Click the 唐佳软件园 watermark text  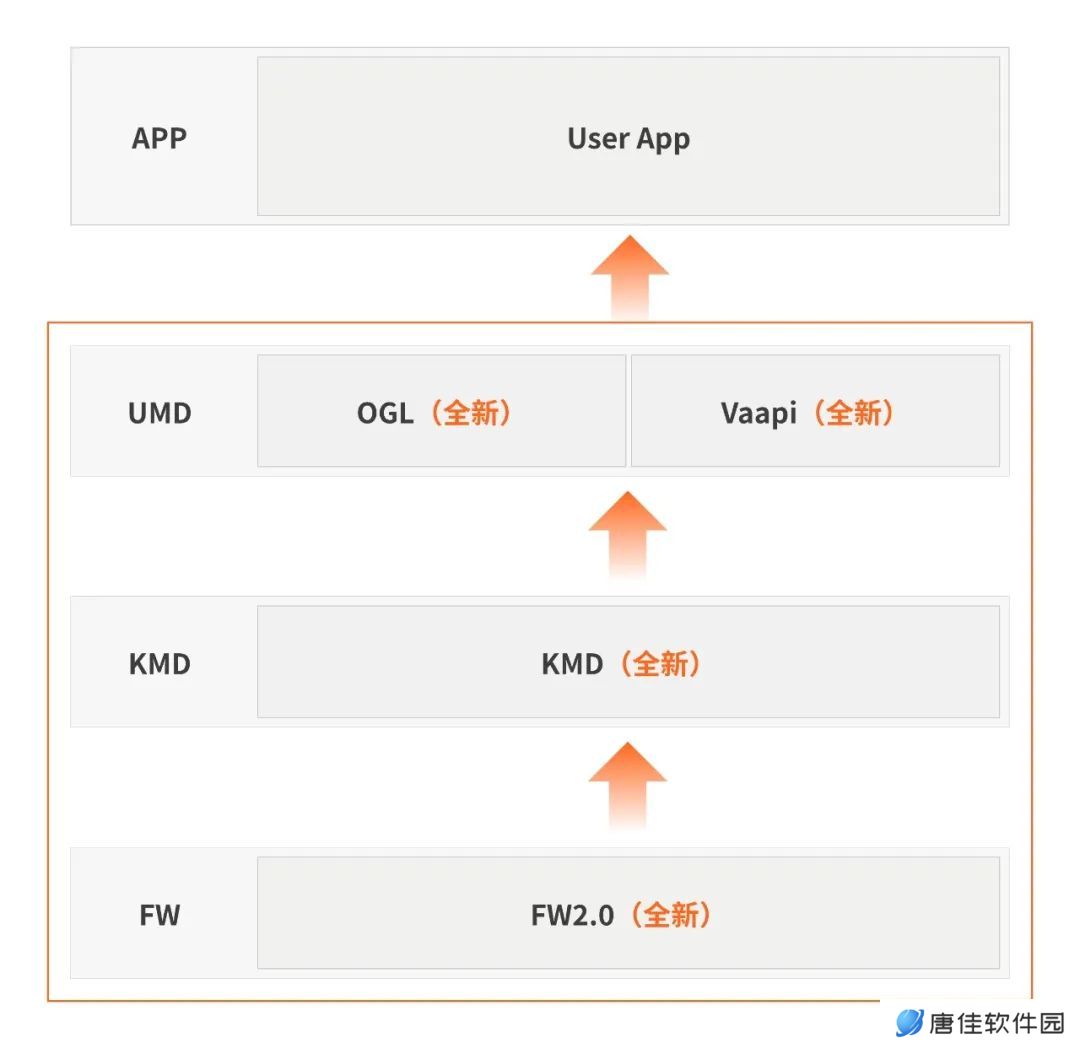(997, 1024)
